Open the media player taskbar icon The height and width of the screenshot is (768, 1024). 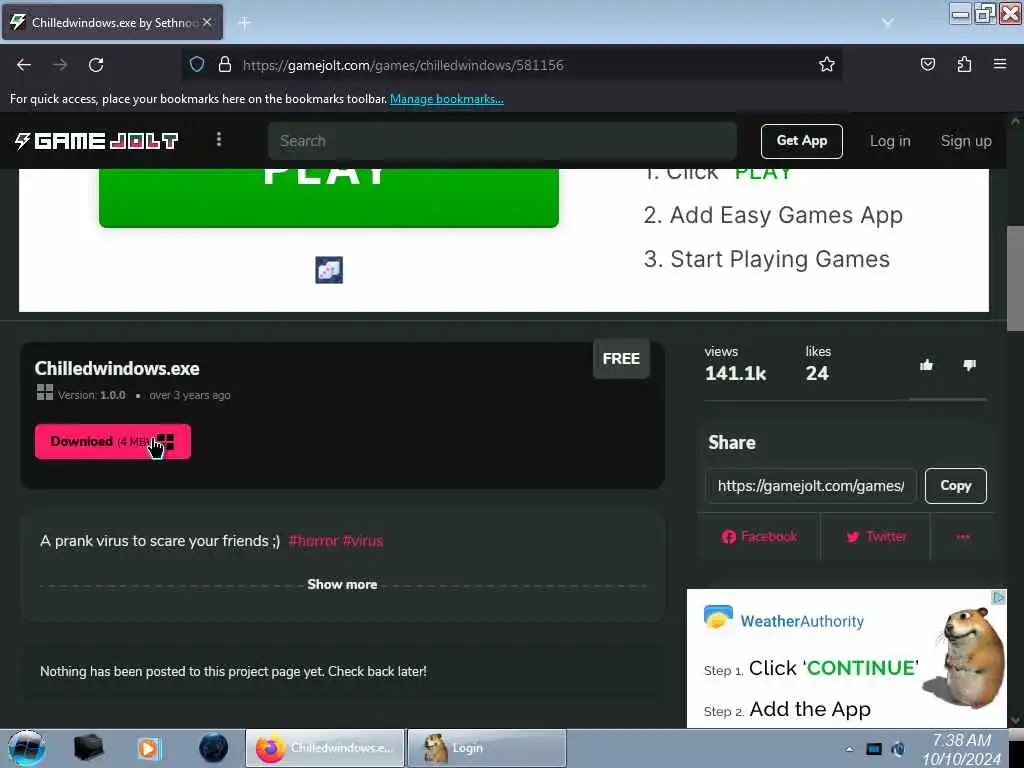pyautogui.click(x=149, y=748)
